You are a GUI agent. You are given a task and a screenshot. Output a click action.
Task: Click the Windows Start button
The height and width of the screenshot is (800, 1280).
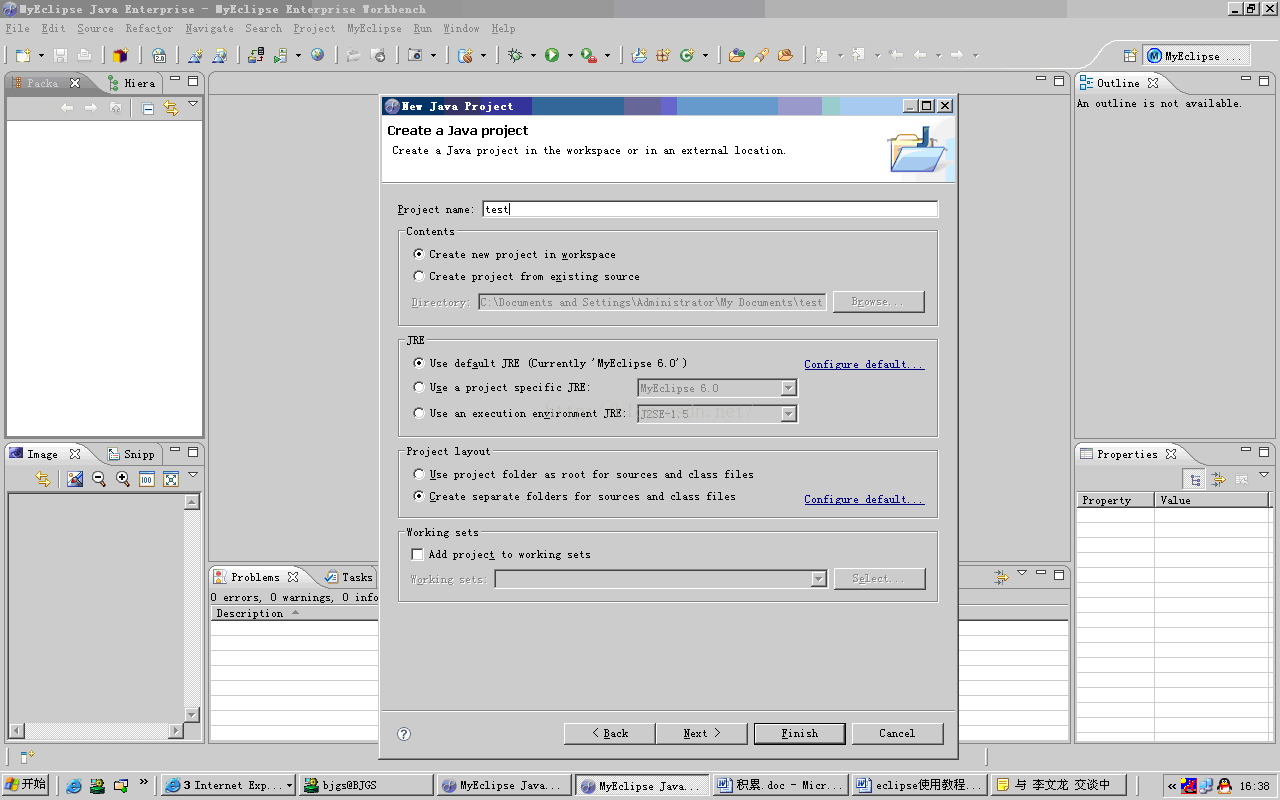click(x=25, y=785)
